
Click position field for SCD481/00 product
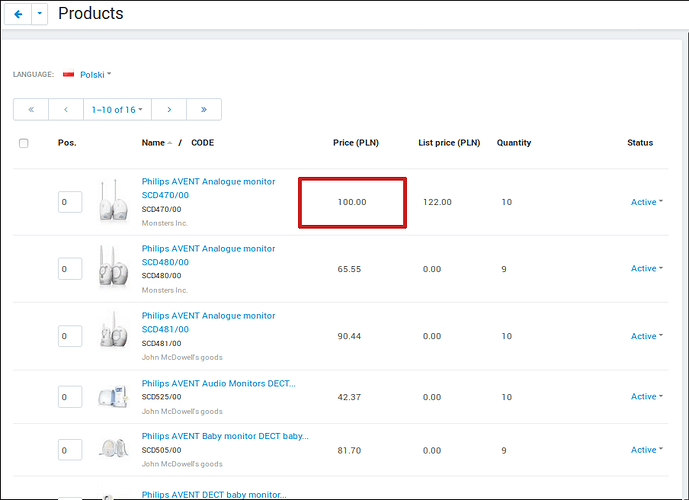tap(70, 336)
